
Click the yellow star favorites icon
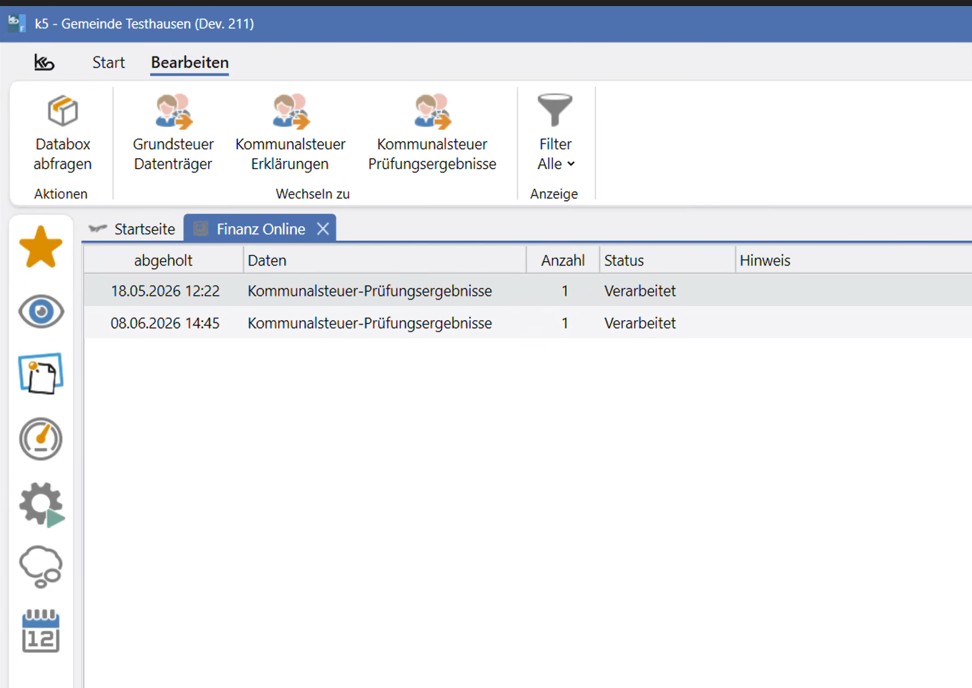pyautogui.click(x=41, y=247)
